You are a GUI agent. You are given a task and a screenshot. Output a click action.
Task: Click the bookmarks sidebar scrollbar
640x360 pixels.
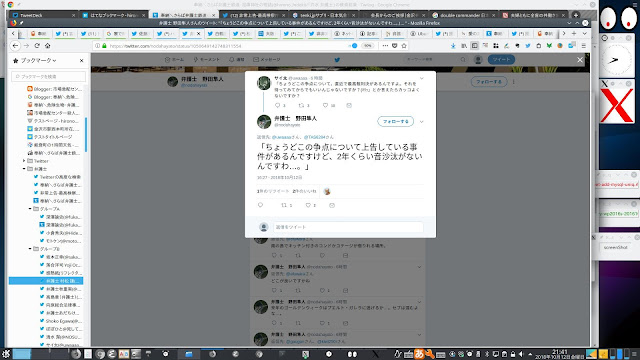pyautogui.click(x=86, y=135)
